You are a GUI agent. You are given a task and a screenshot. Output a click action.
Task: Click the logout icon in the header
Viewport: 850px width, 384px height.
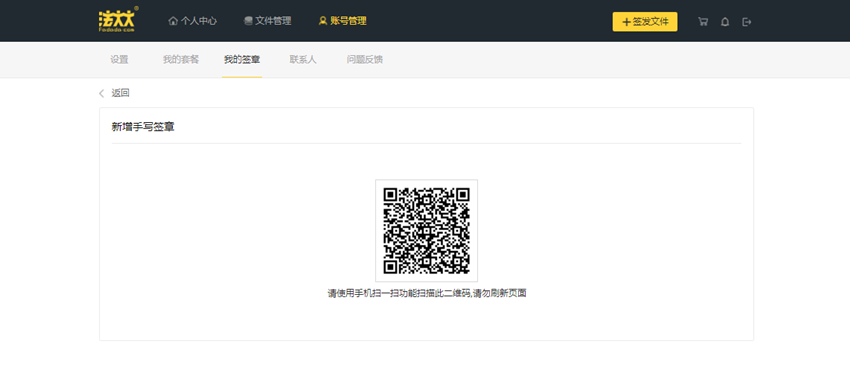click(747, 22)
